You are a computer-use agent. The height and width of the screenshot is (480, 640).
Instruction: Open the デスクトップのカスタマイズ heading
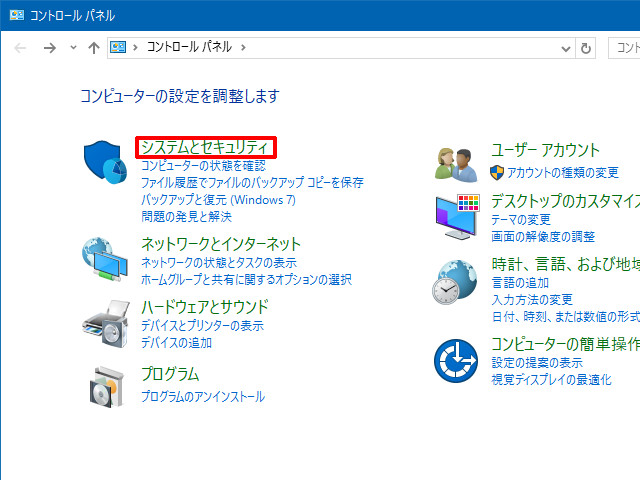pyautogui.click(x=566, y=201)
